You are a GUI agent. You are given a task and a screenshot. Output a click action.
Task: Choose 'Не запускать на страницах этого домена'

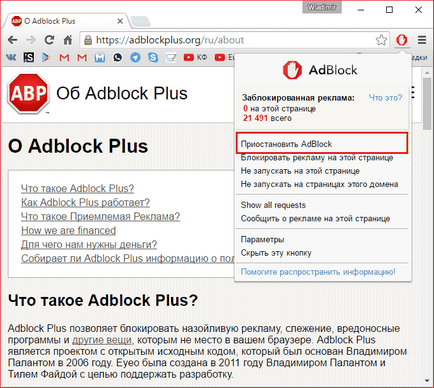[319, 184]
